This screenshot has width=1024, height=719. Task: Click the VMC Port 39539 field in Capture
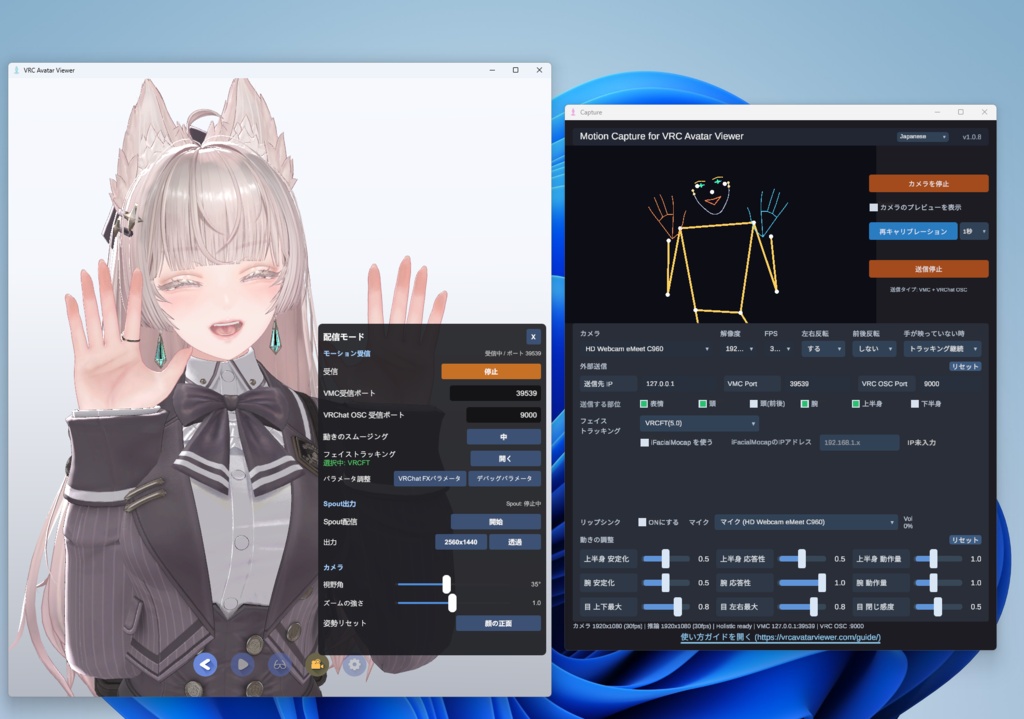coord(816,384)
